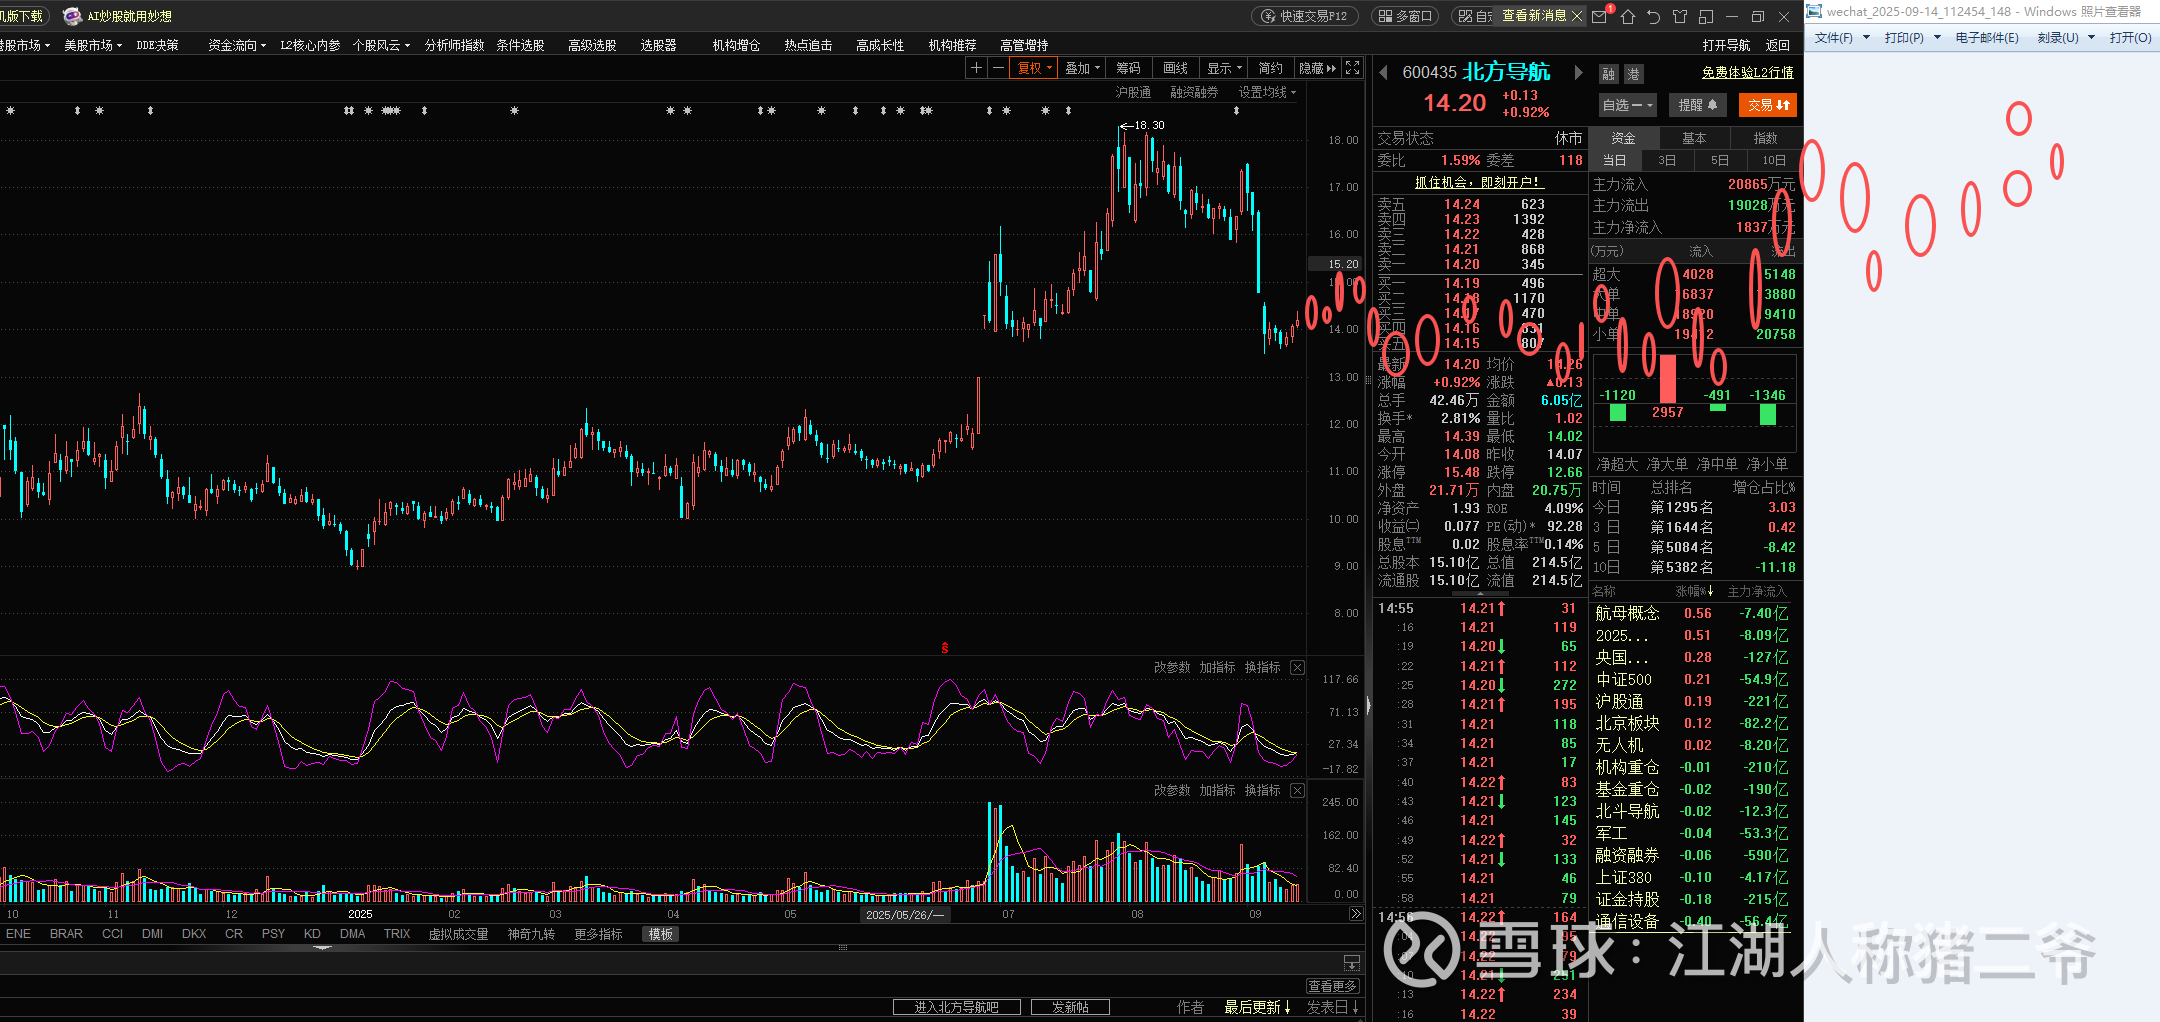The width and height of the screenshot is (2160, 1022).
Task: Click the 更多指标 indicator option
Action: 598,934
